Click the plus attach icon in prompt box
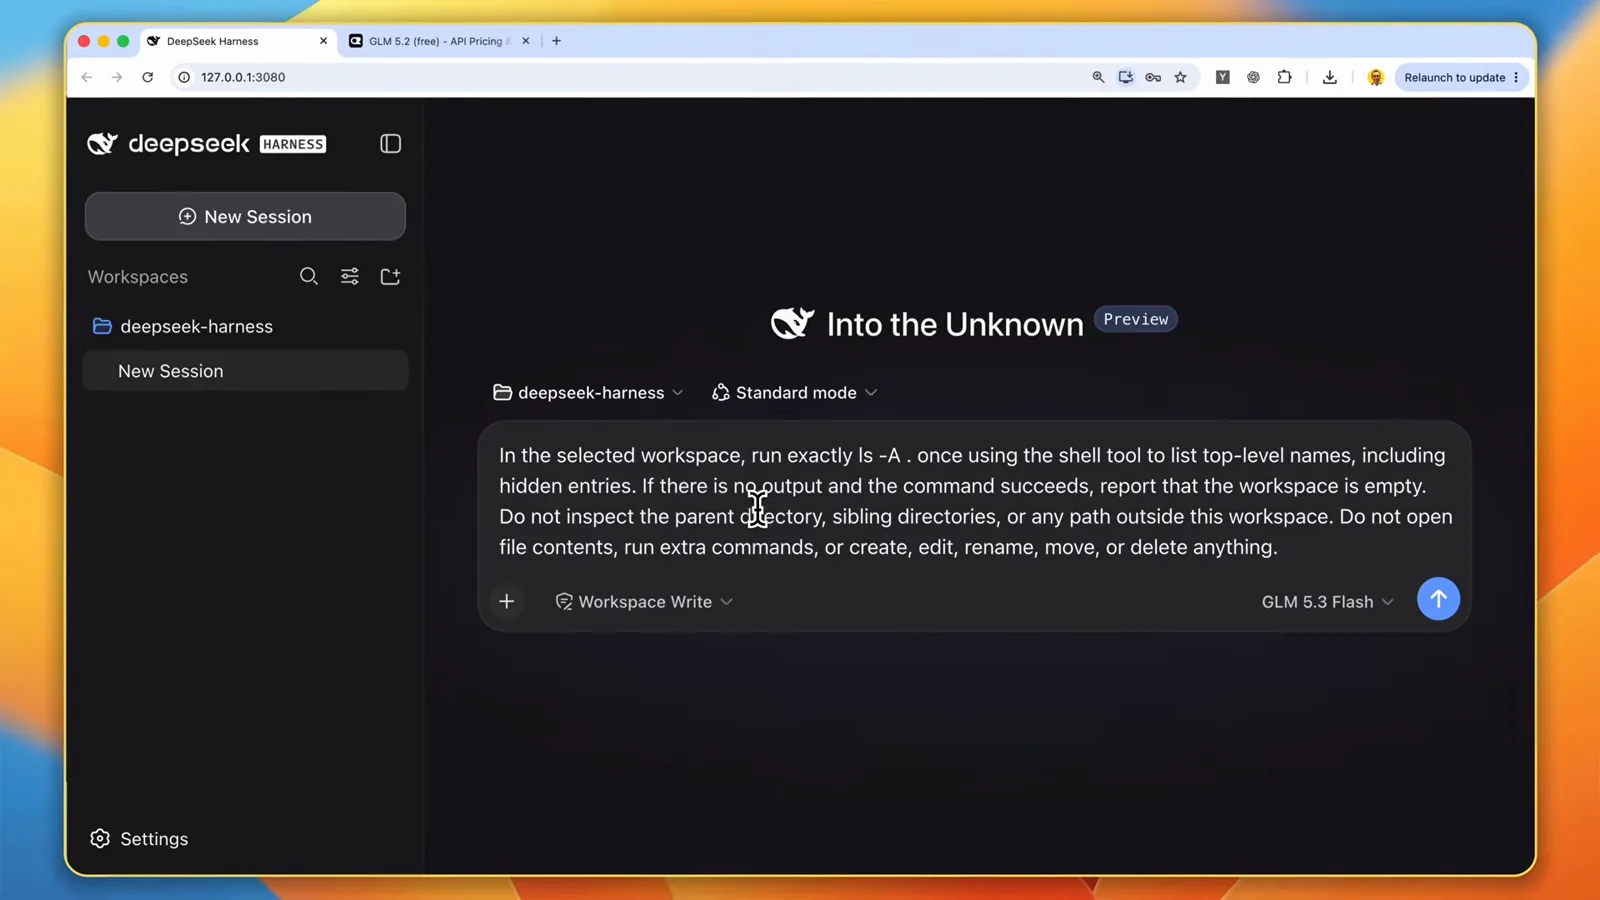 pyautogui.click(x=507, y=601)
